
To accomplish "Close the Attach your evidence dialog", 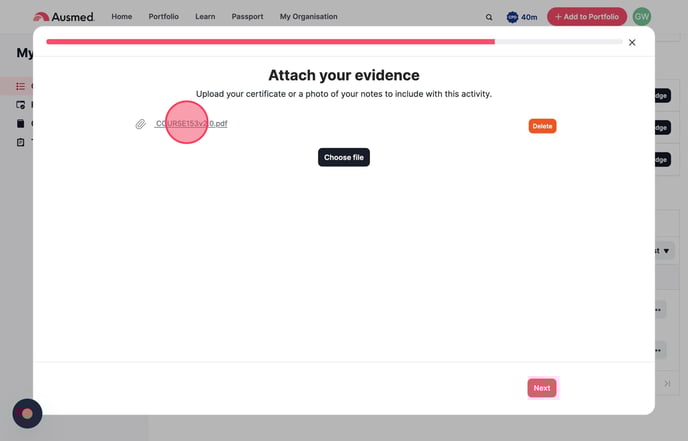I will (x=632, y=42).
